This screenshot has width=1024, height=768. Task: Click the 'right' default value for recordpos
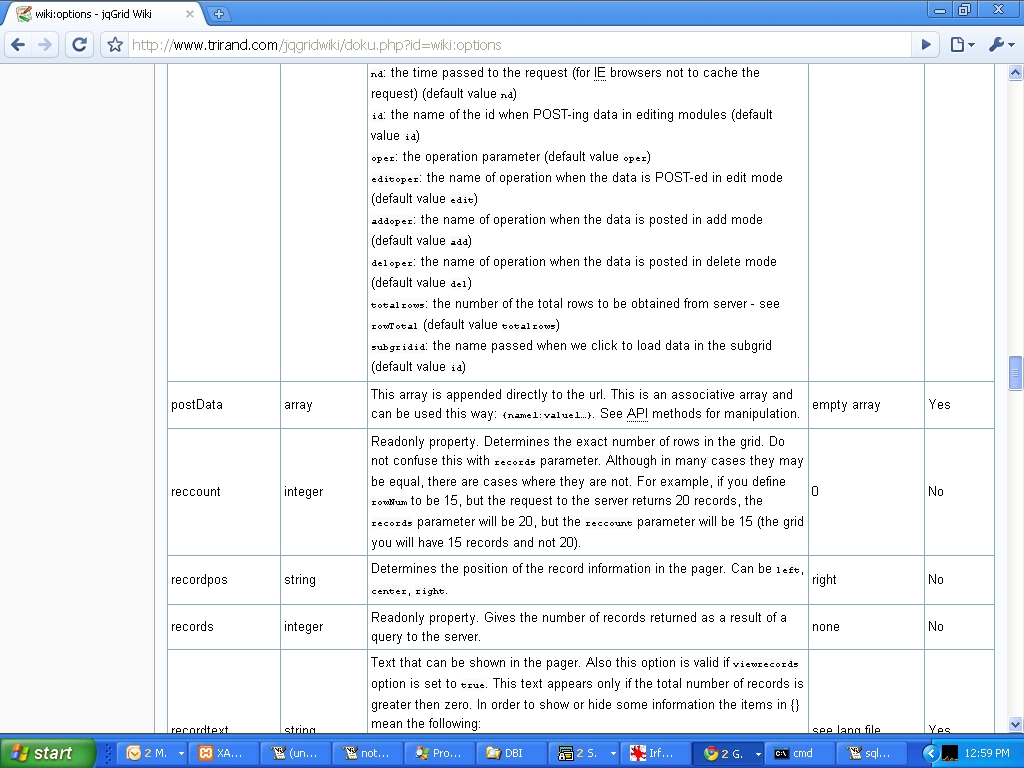(824, 579)
